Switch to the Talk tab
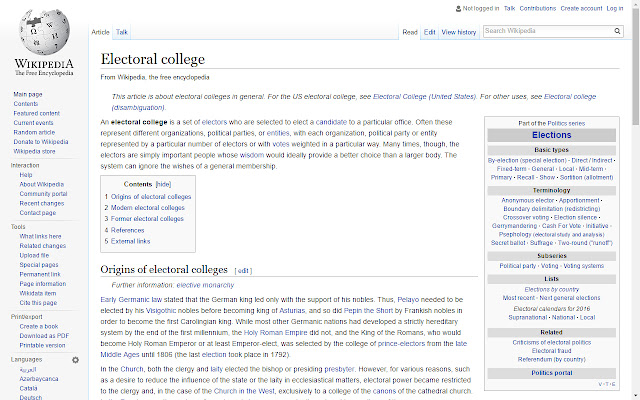This screenshot has width=640, height=400. click(122, 32)
